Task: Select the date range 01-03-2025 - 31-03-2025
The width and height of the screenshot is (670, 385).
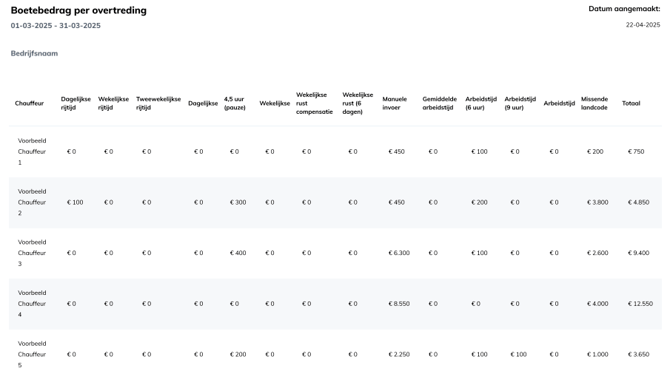Action: pyautogui.click(x=56, y=26)
